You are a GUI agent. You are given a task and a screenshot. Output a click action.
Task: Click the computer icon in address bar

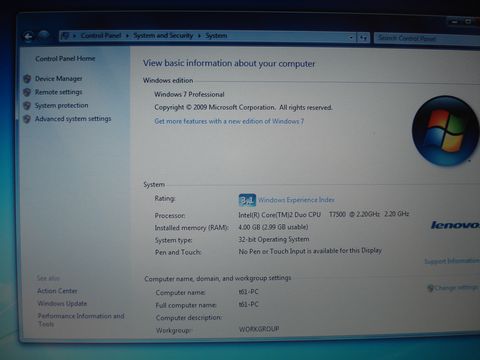(65, 35)
